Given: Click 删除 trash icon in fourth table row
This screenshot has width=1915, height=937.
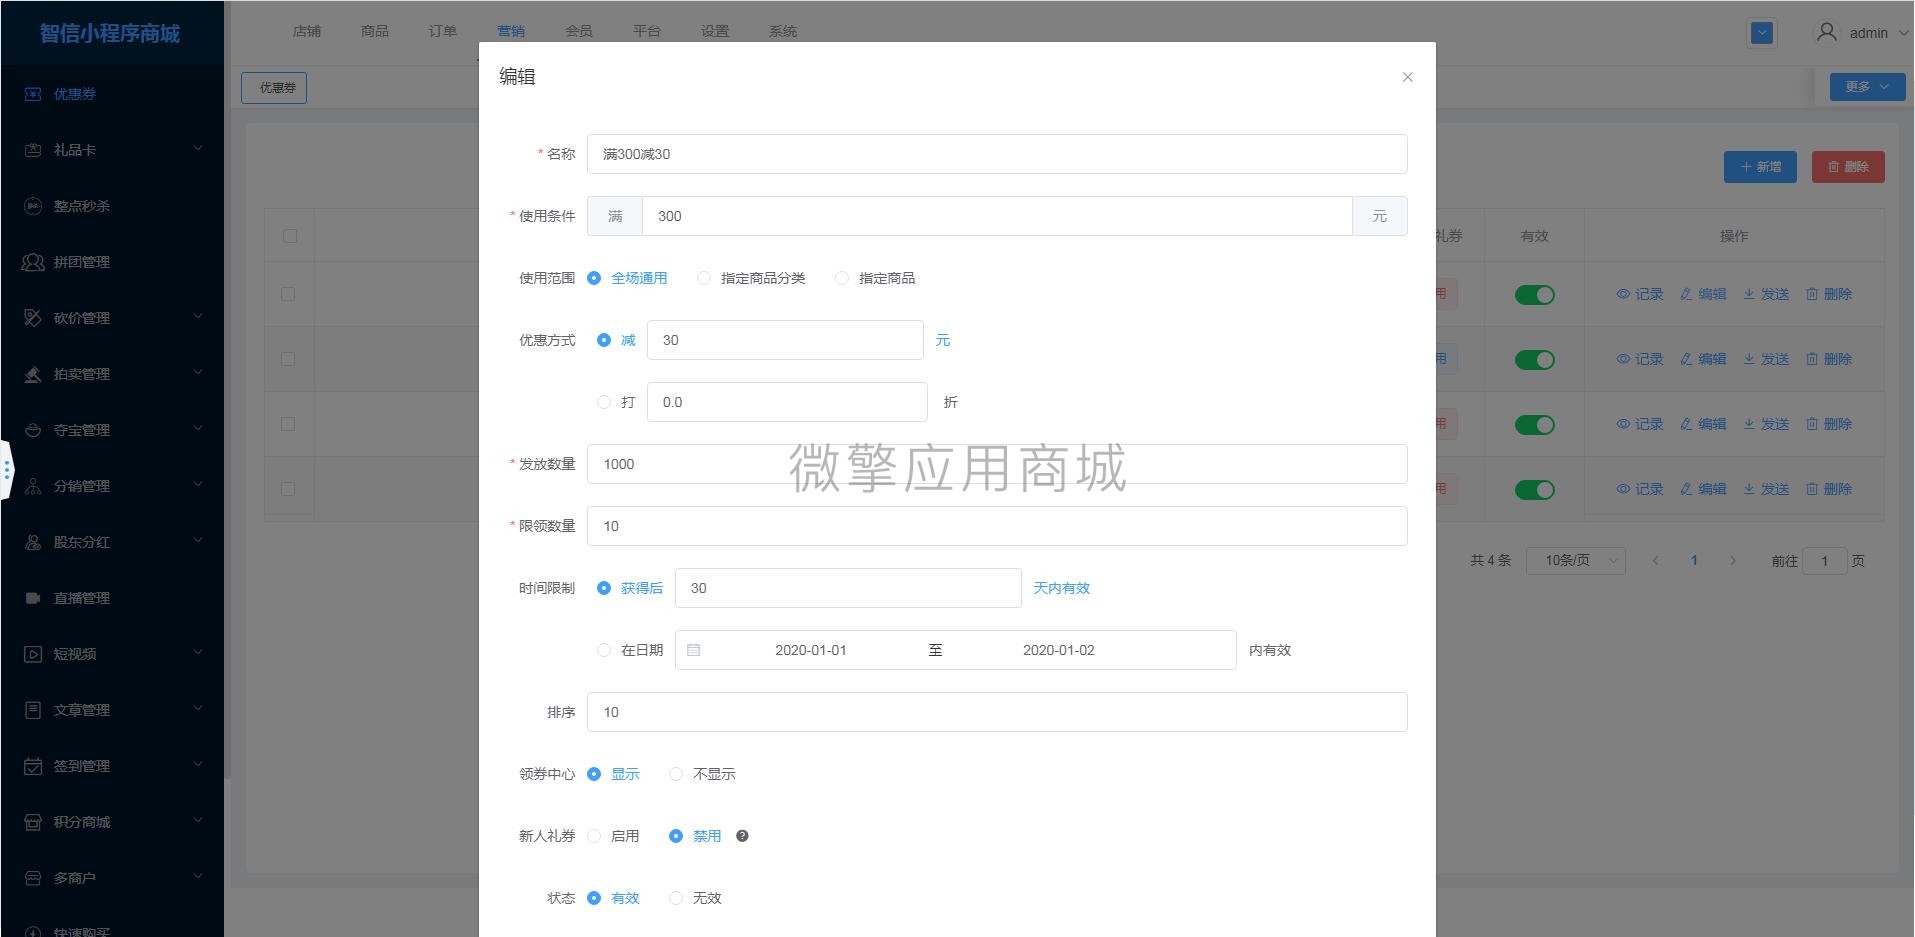Looking at the screenshot, I should coord(1812,489).
